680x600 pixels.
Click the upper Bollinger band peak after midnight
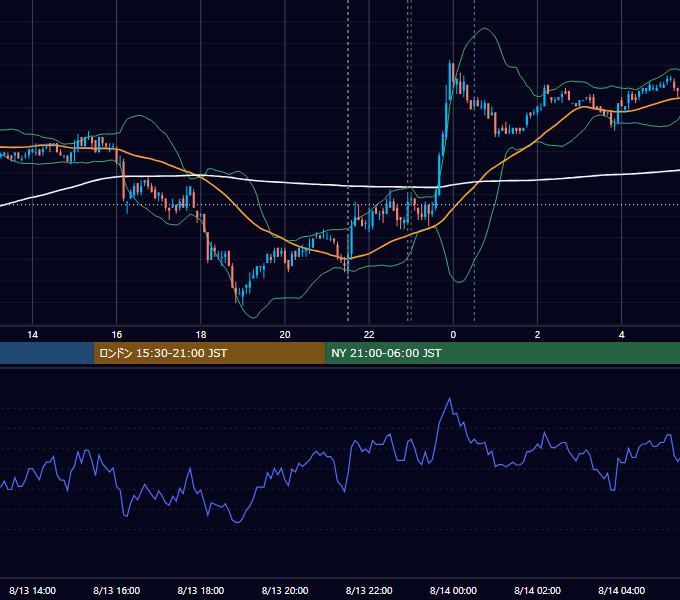[x=484, y=28]
